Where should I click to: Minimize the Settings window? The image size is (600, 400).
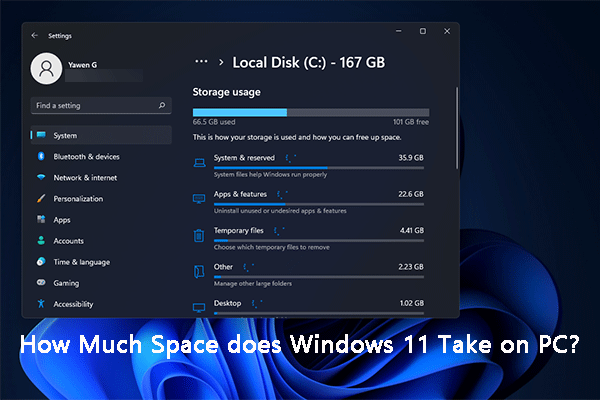point(399,31)
